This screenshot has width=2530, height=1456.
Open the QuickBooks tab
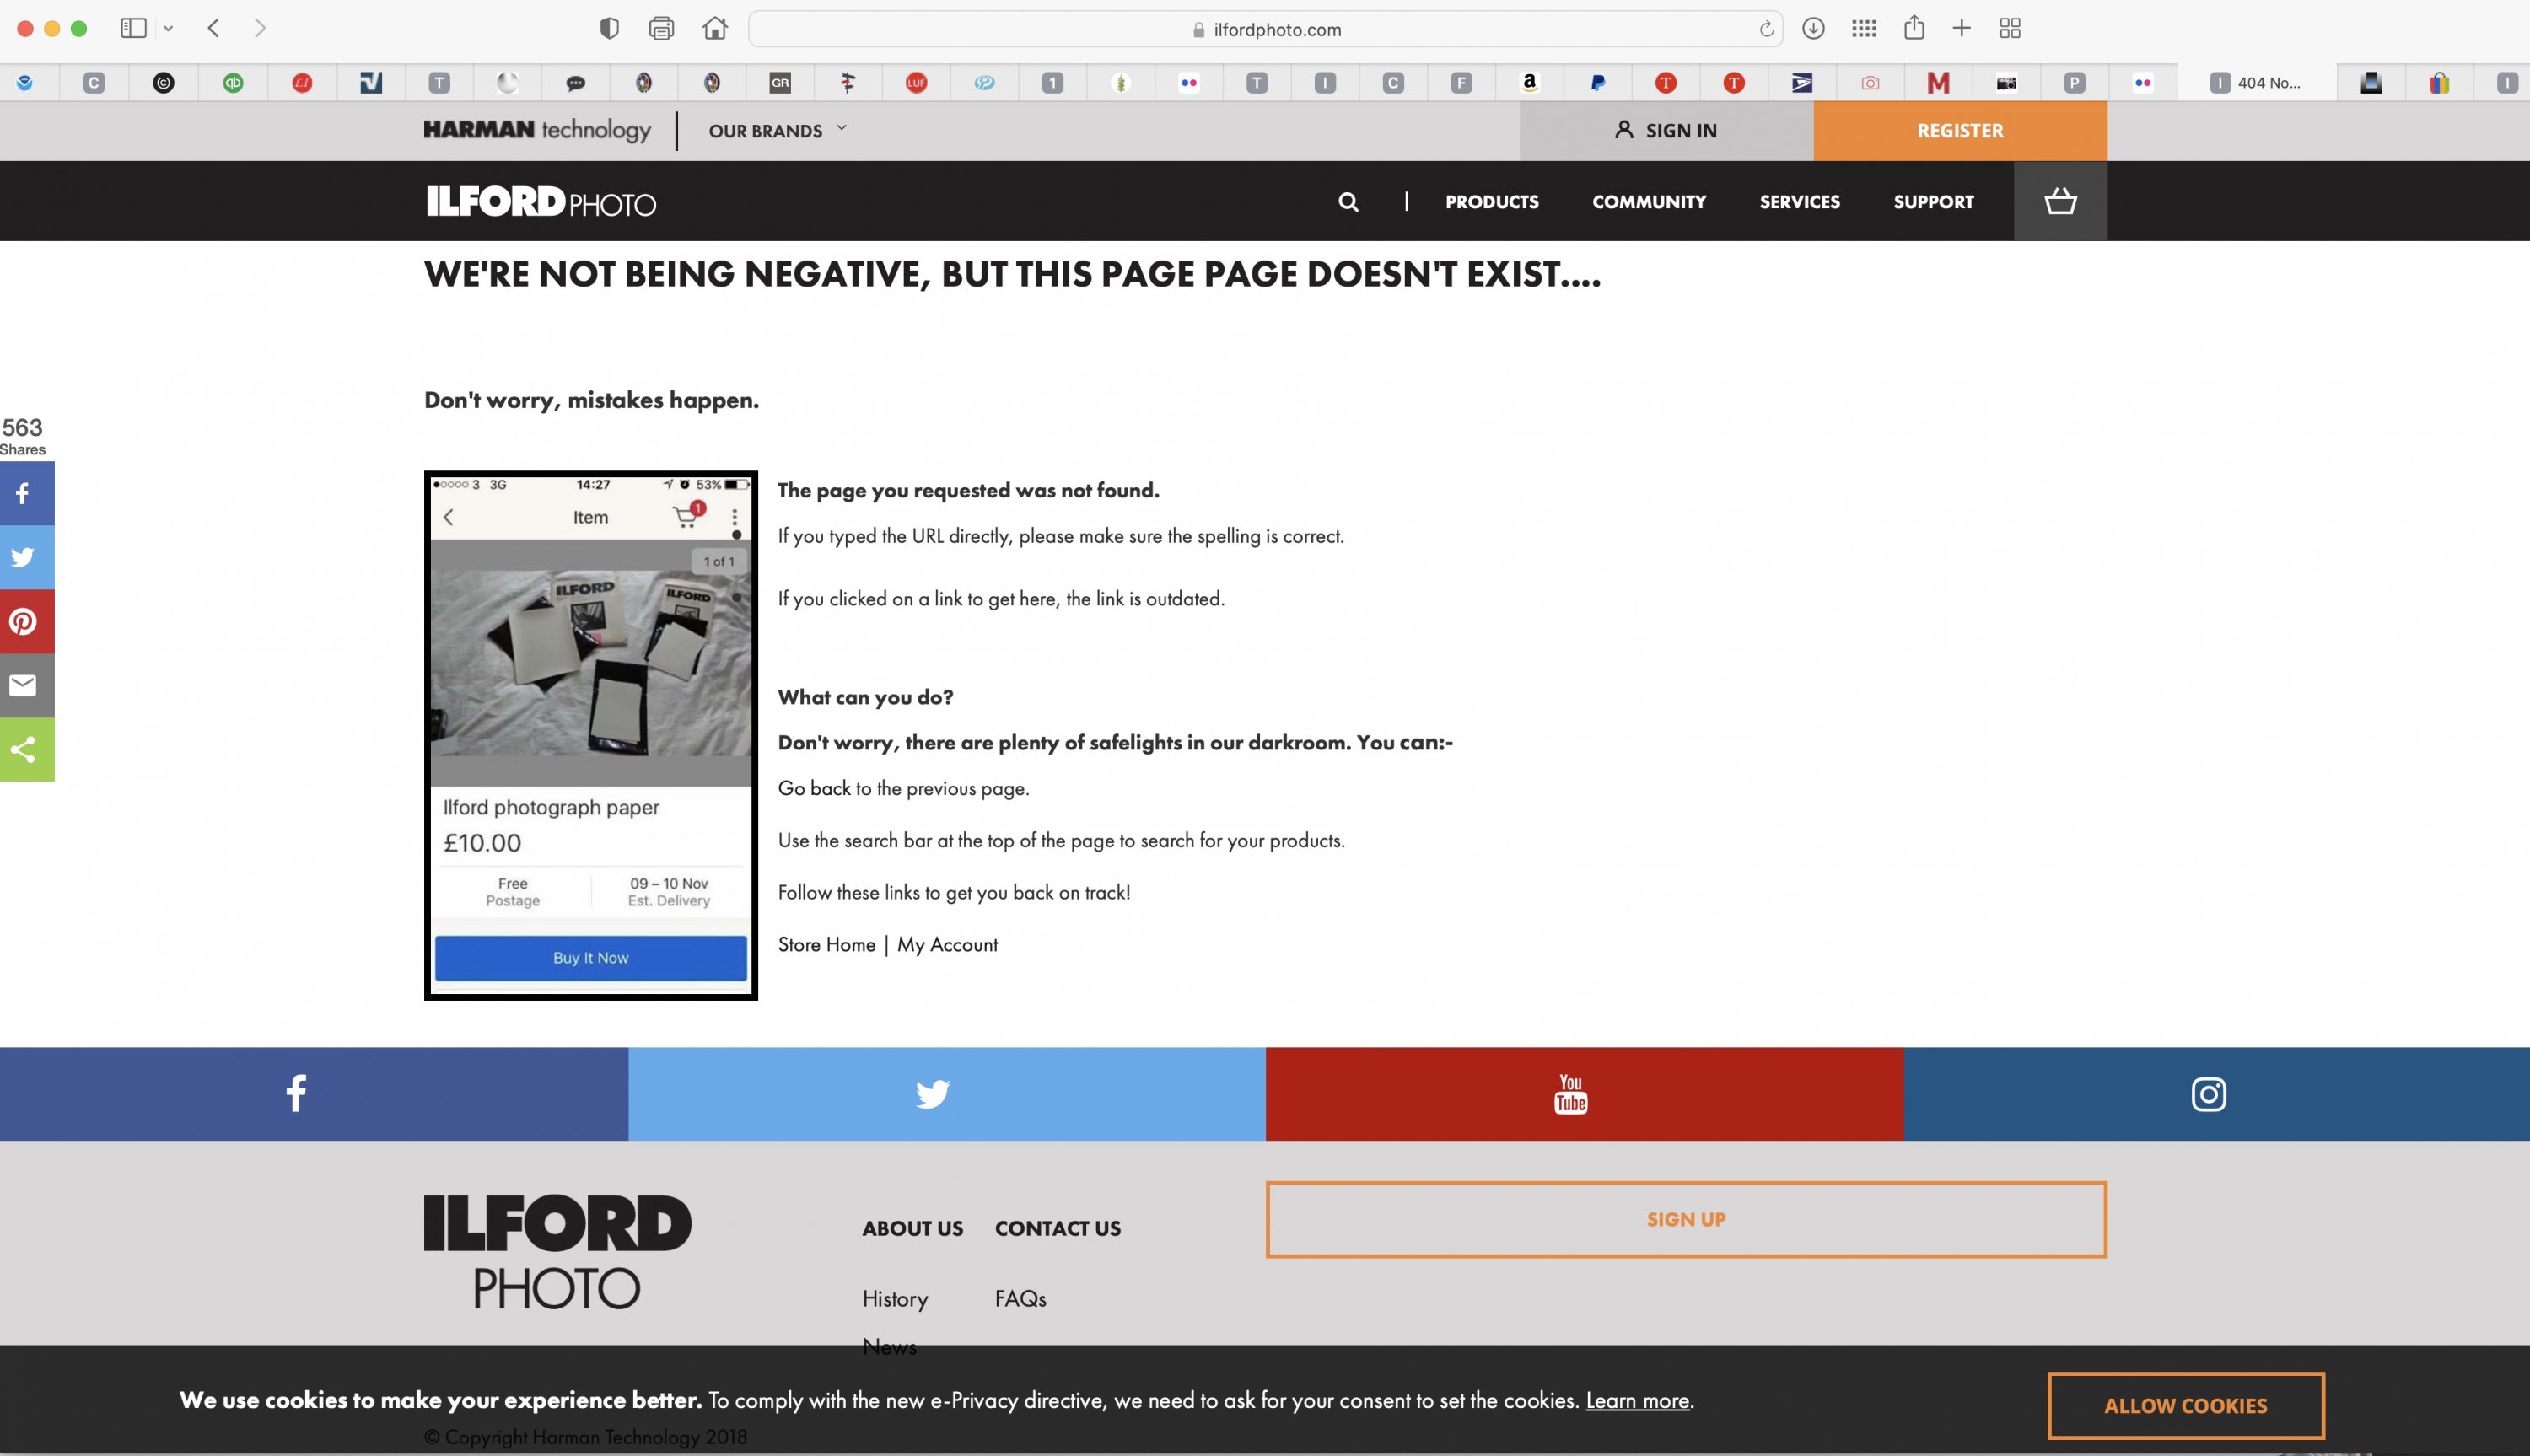coord(233,83)
